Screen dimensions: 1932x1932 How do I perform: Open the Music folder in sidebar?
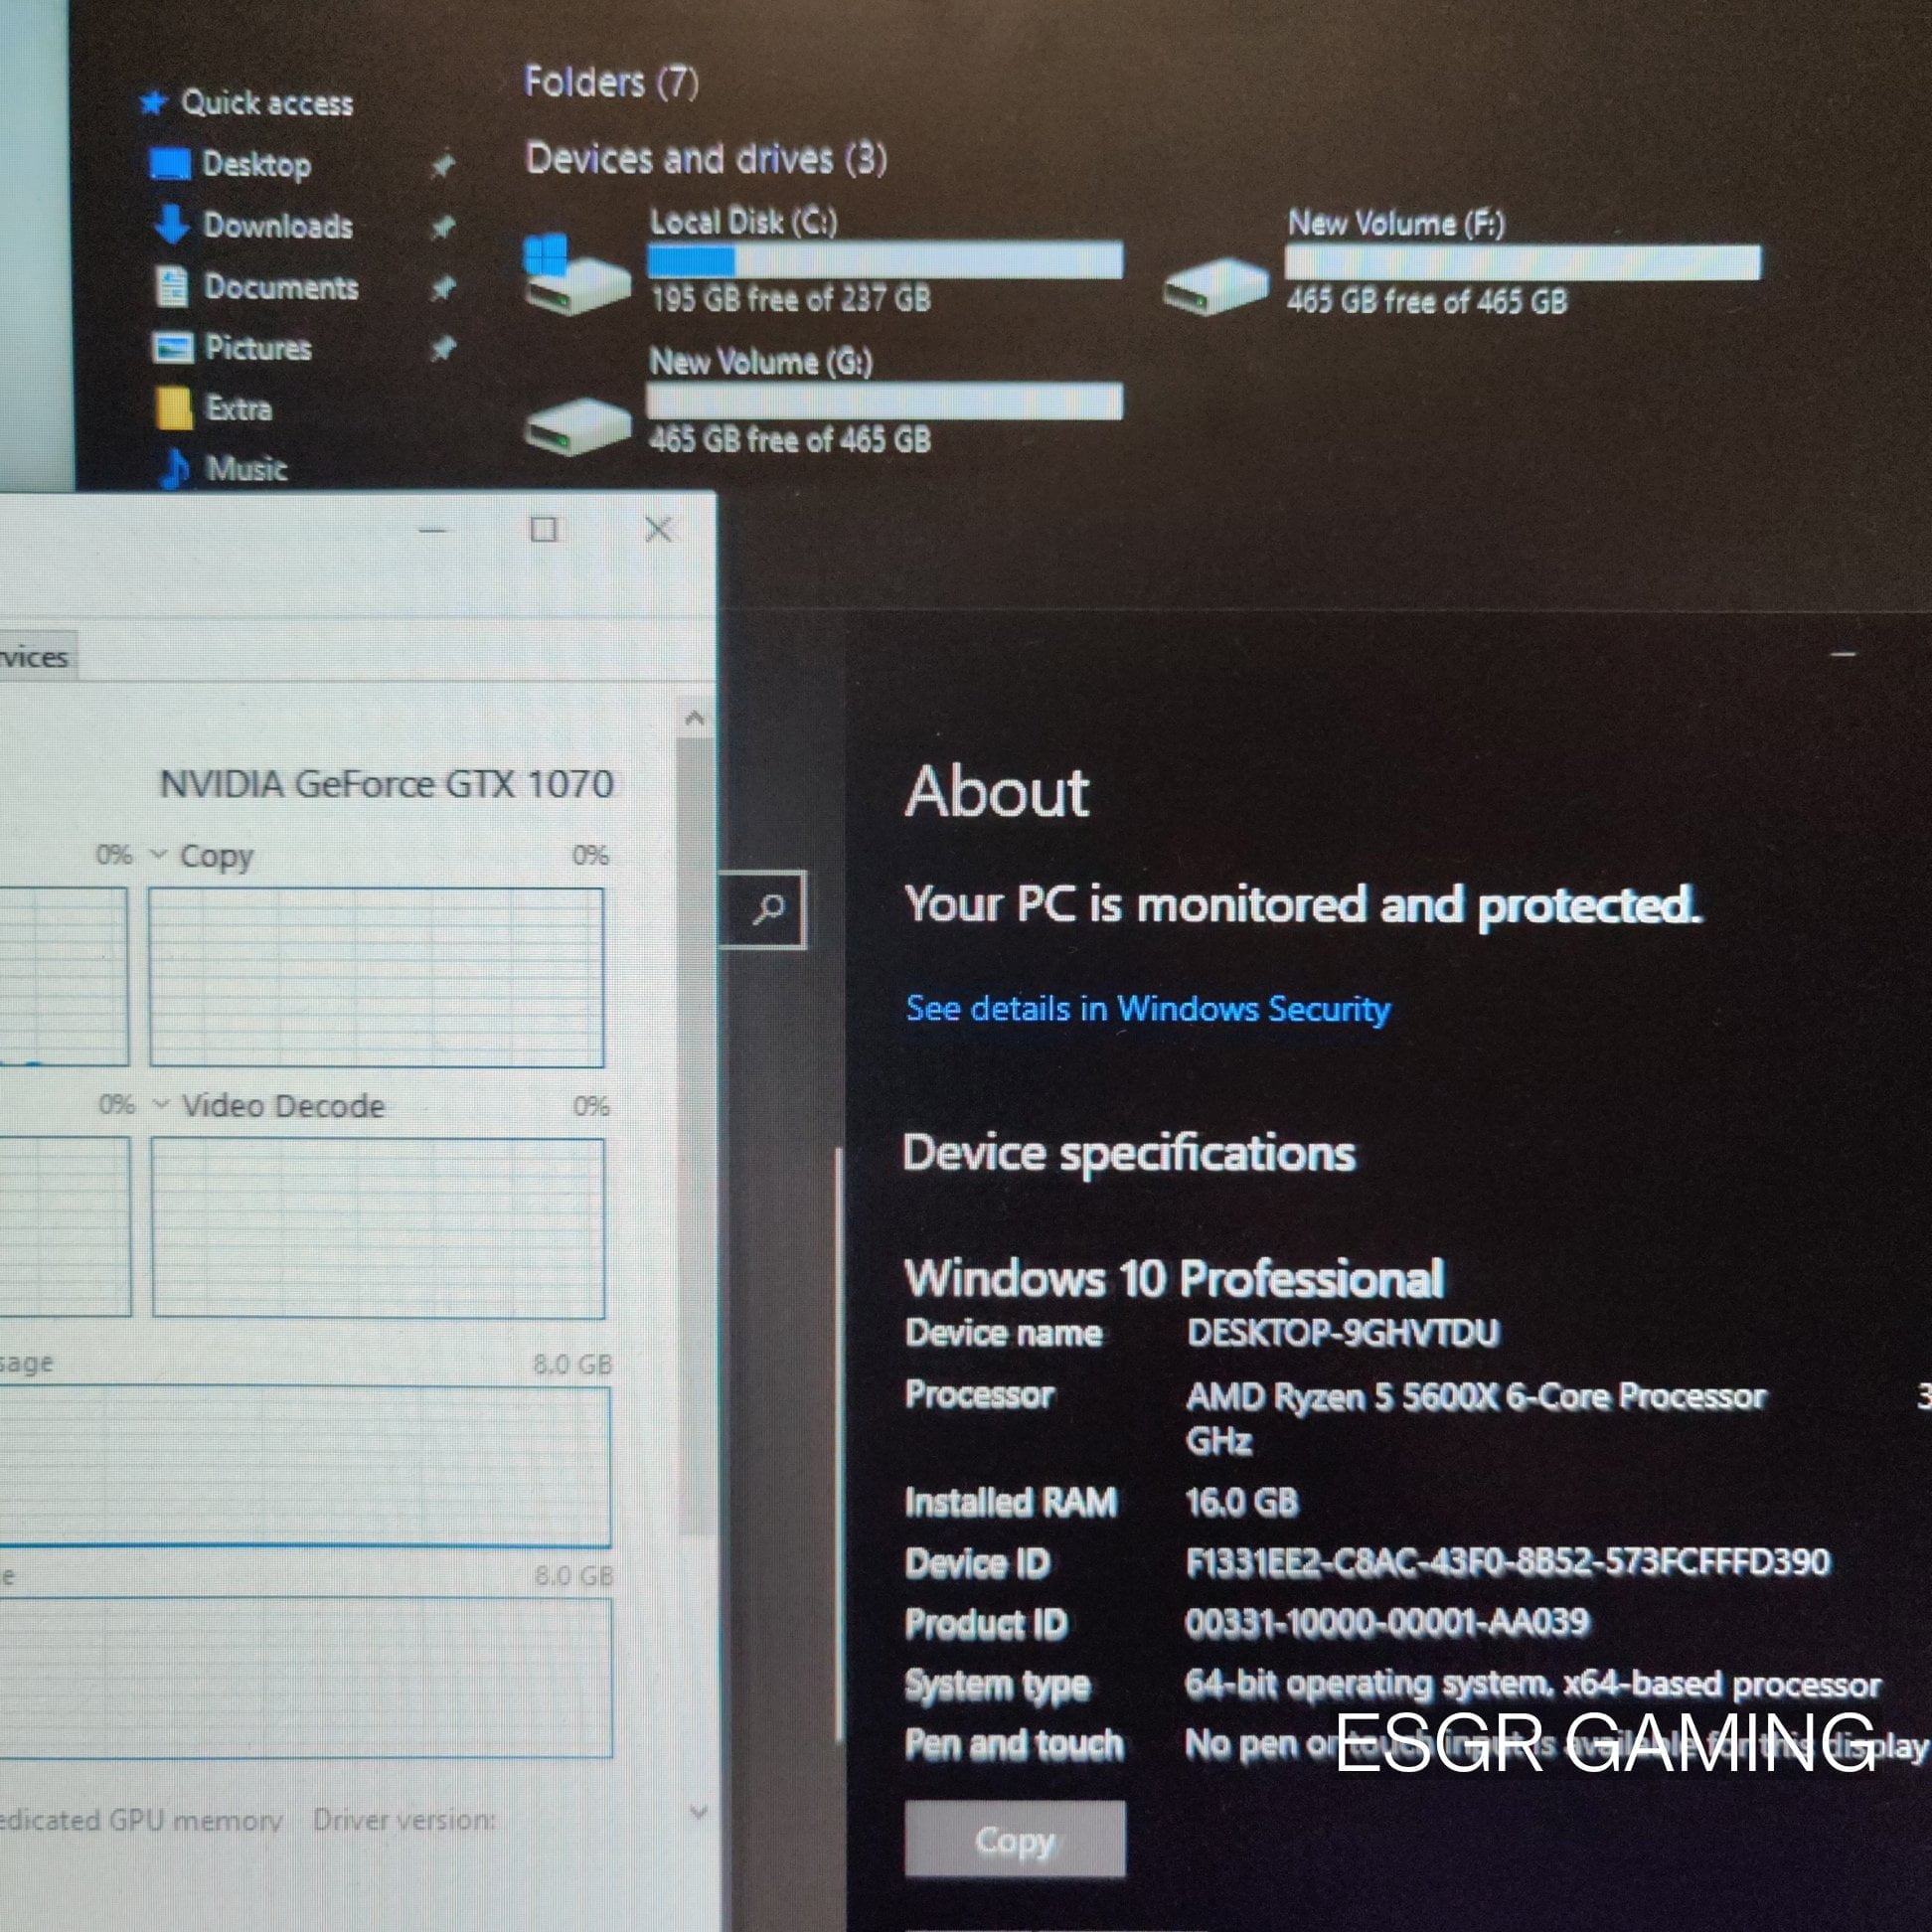[x=224, y=468]
